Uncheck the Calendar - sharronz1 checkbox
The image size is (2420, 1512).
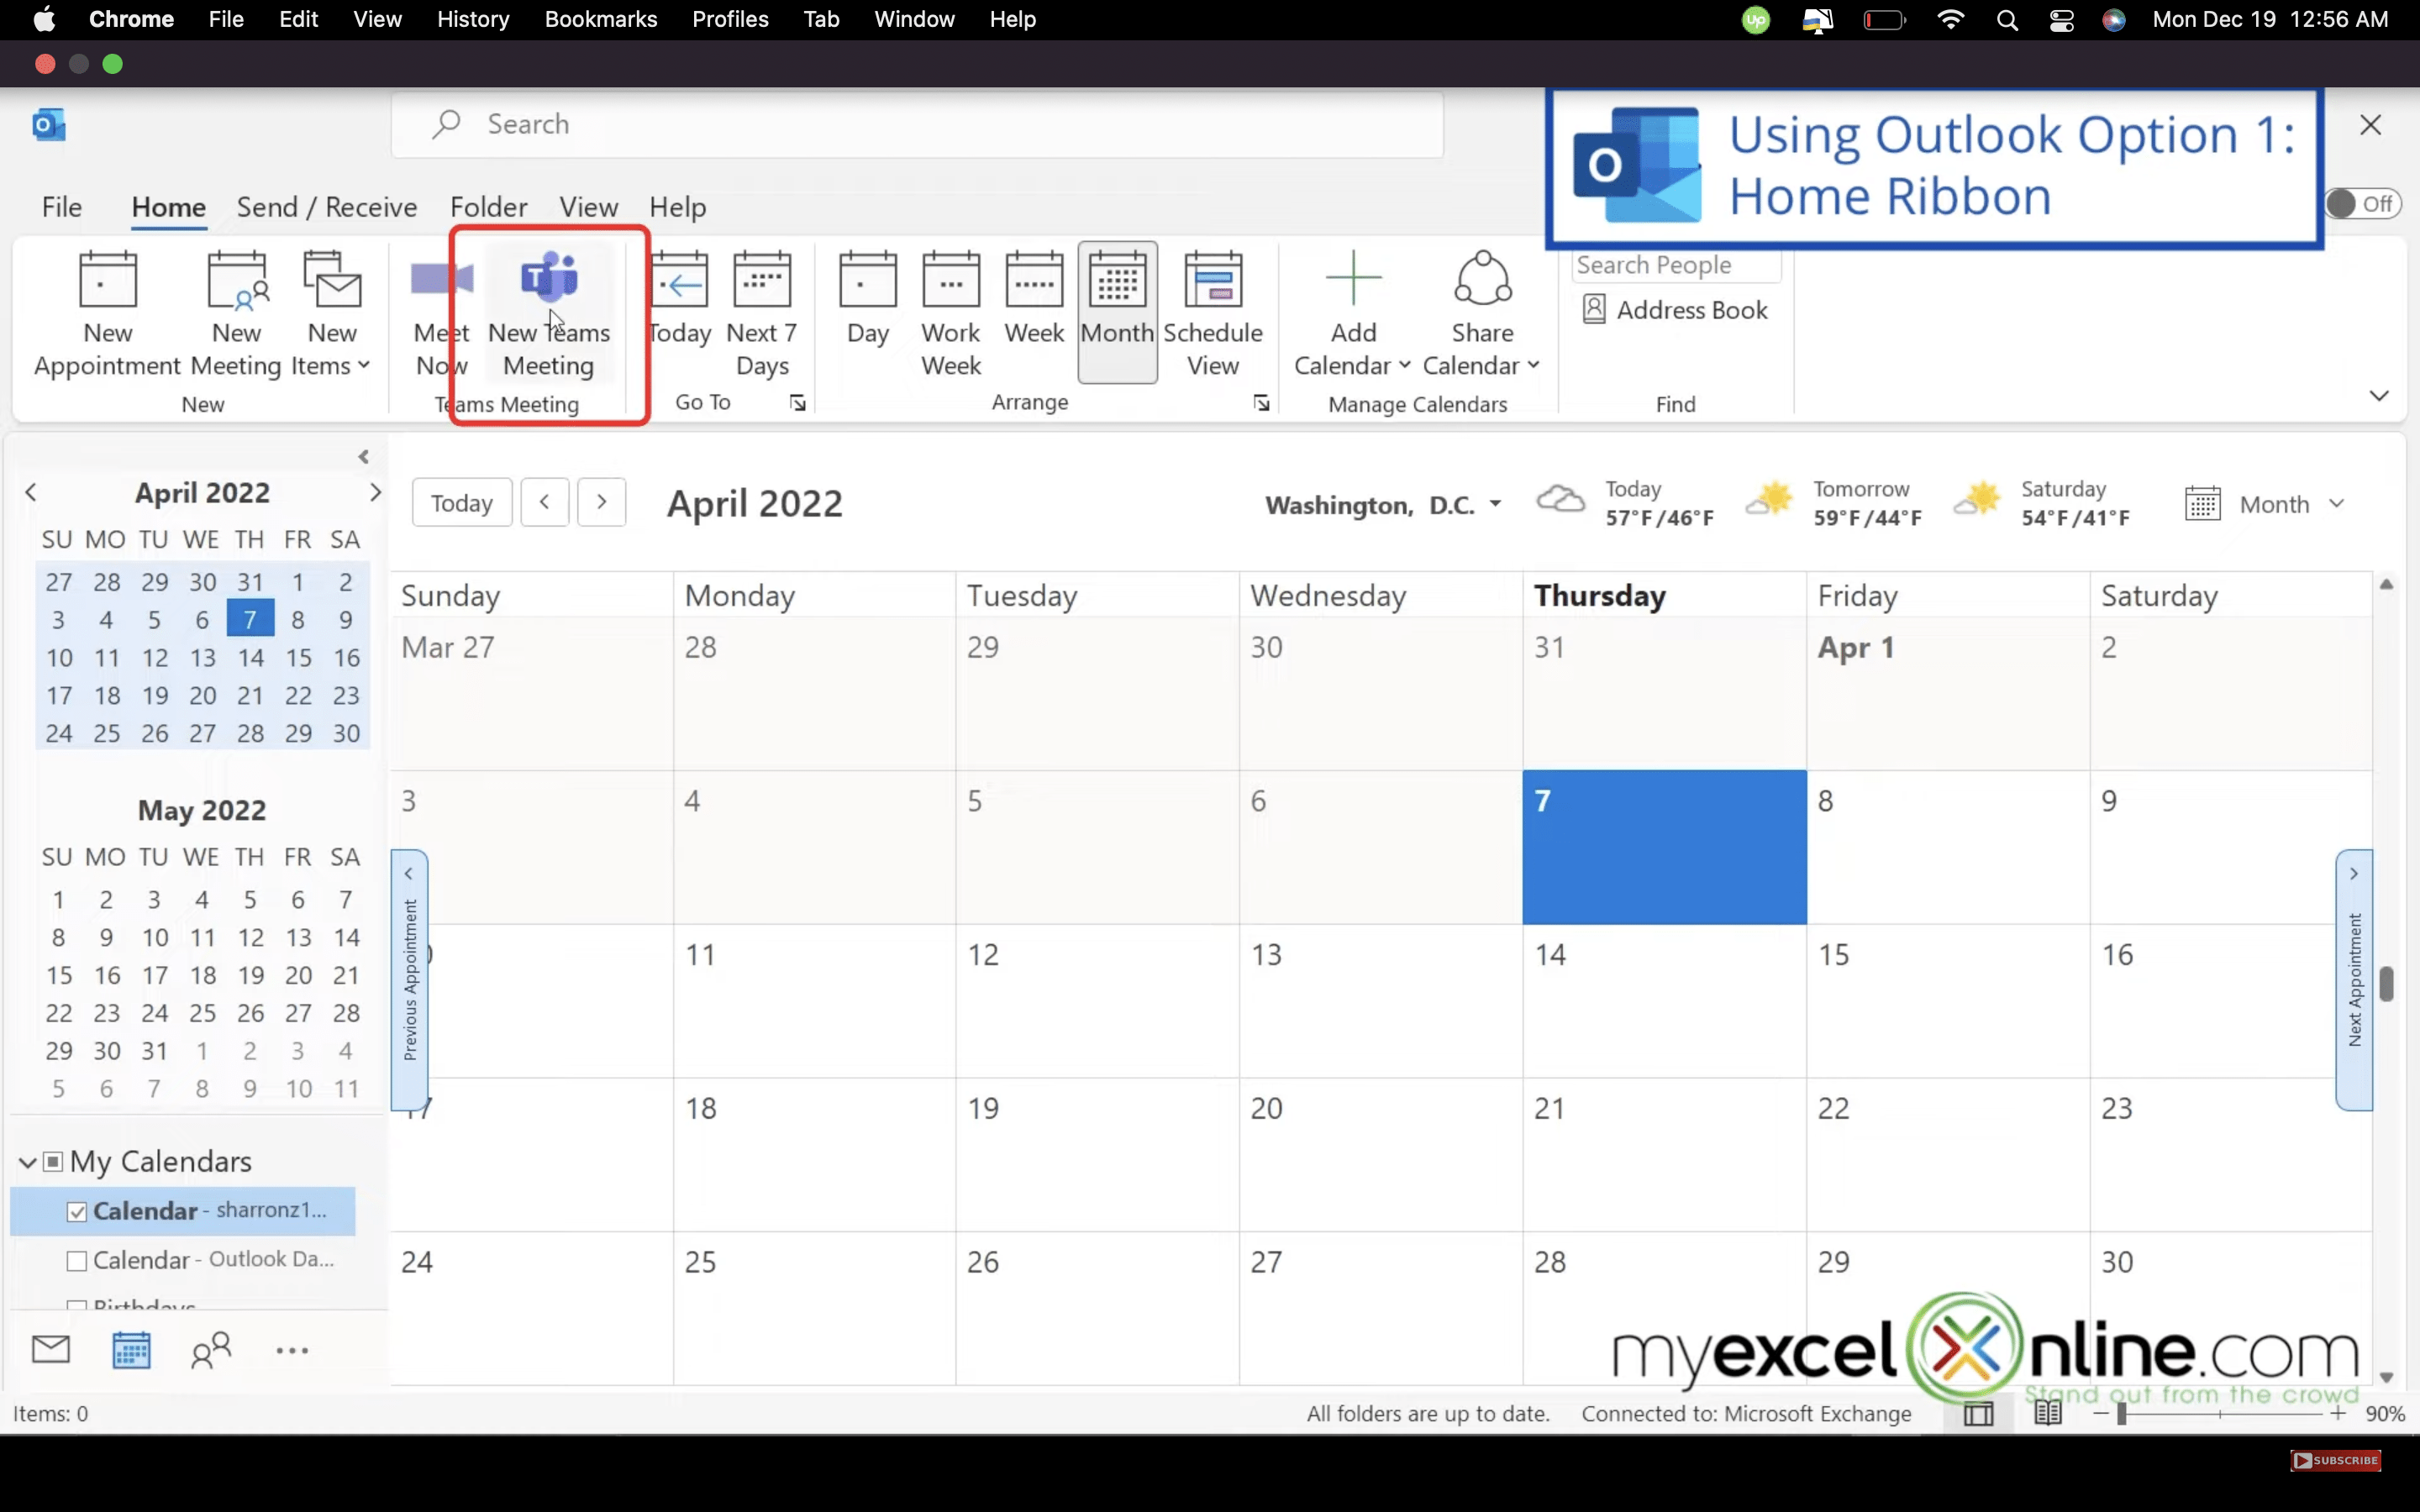coord(76,1211)
